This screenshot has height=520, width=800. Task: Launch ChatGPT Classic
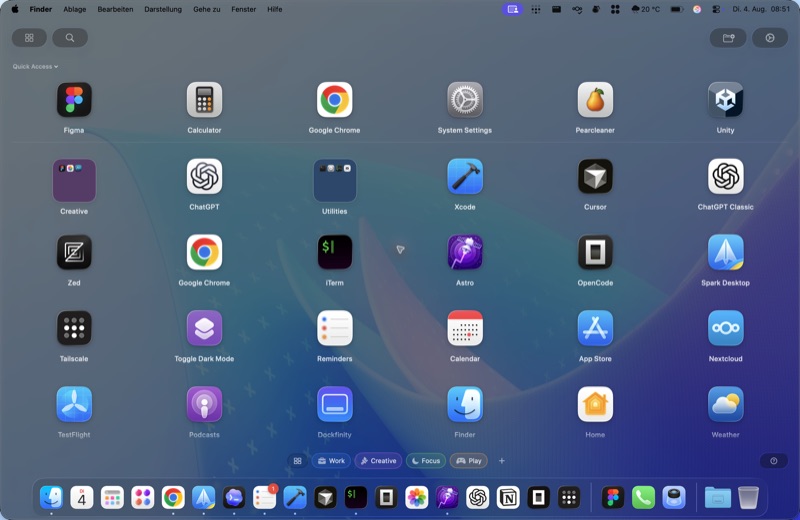coord(726,176)
